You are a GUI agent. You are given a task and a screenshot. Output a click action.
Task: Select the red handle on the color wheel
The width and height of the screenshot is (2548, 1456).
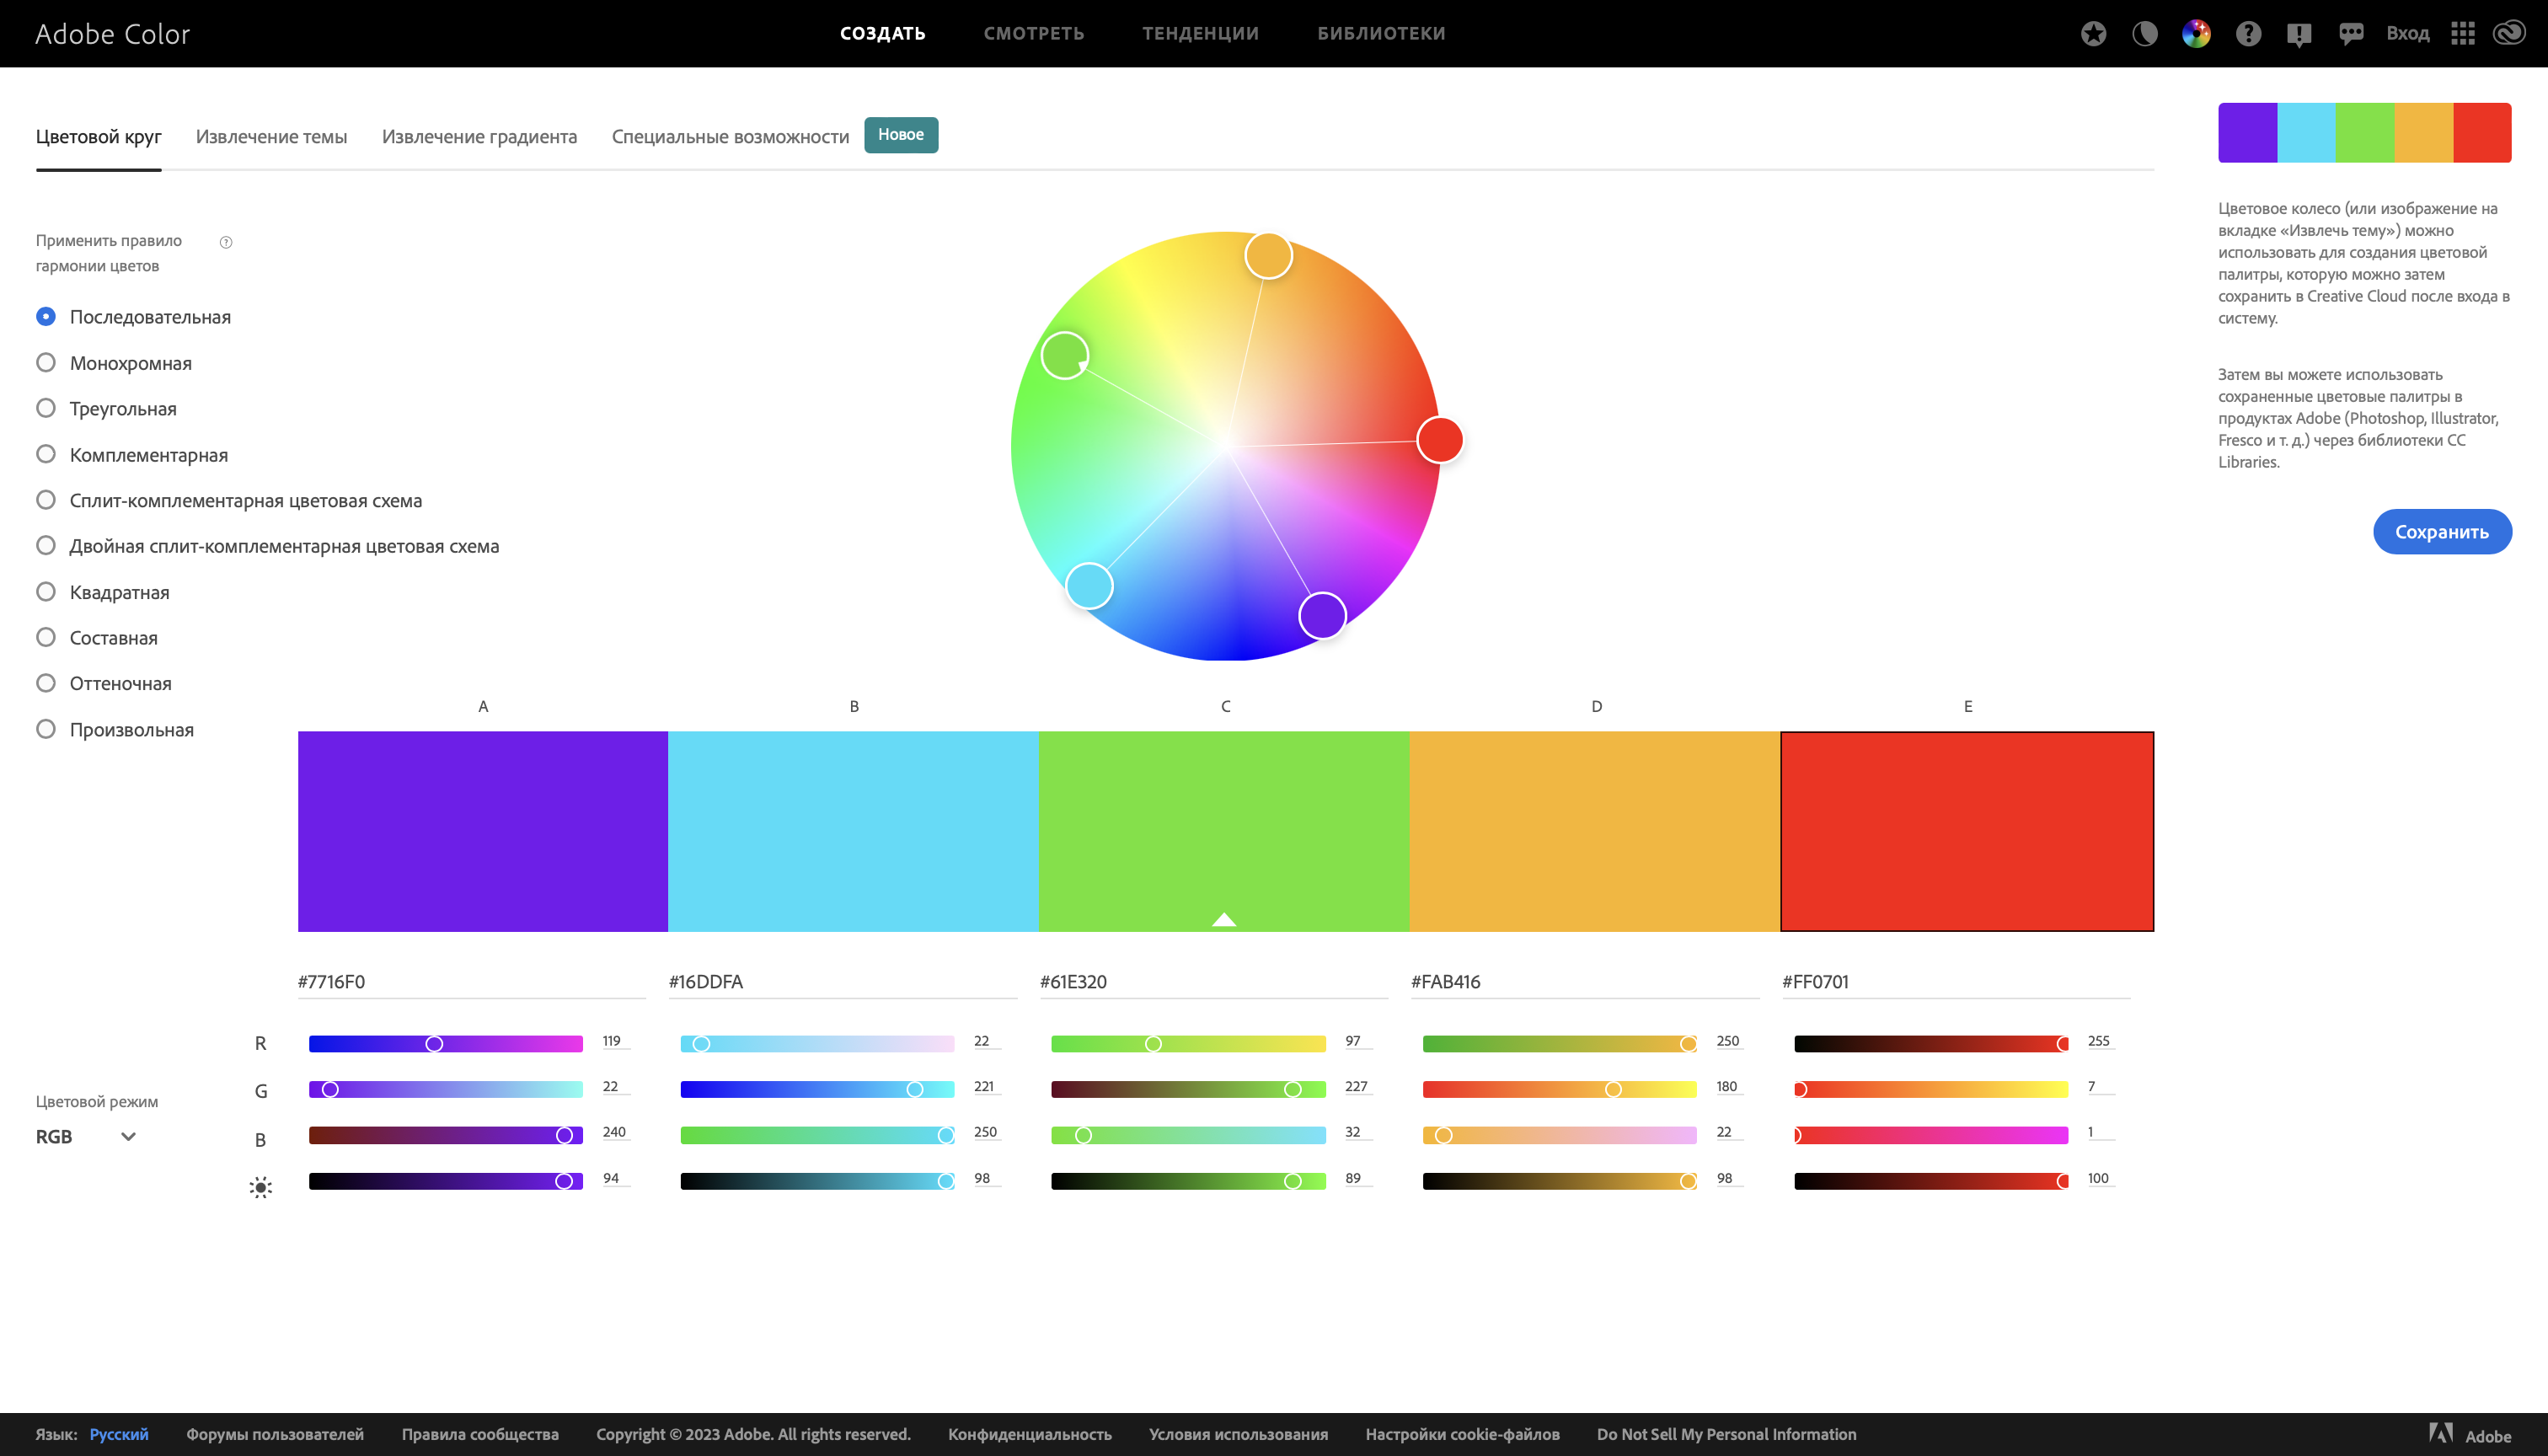pyautogui.click(x=1440, y=440)
